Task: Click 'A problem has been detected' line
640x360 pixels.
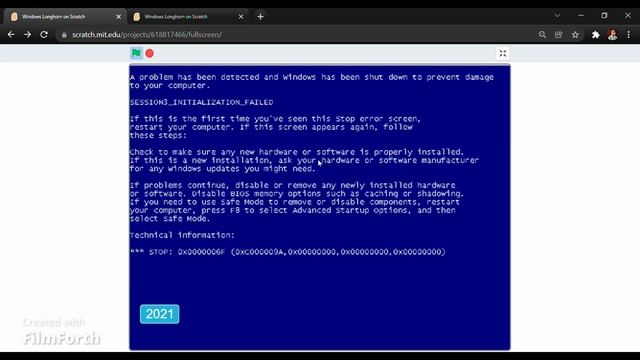Action: pos(312,77)
